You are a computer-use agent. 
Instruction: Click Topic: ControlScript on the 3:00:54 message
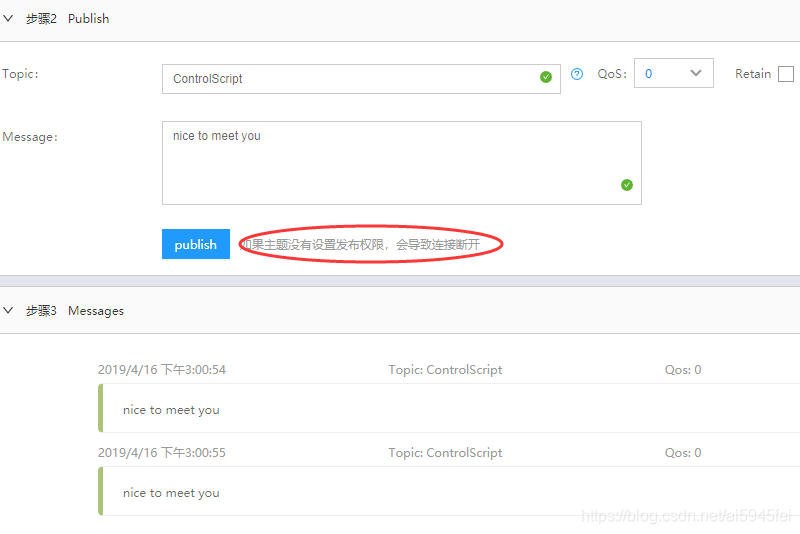[x=445, y=370]
